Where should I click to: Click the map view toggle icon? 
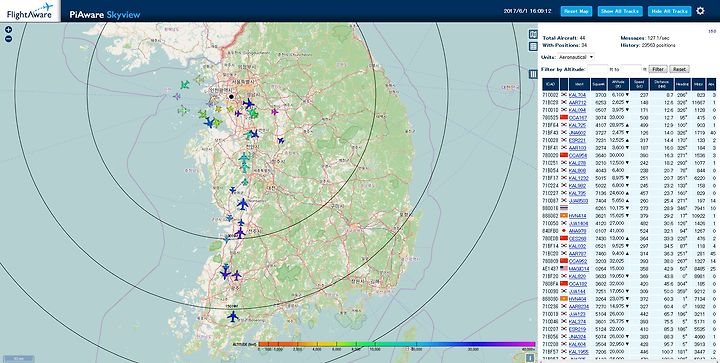533,34
